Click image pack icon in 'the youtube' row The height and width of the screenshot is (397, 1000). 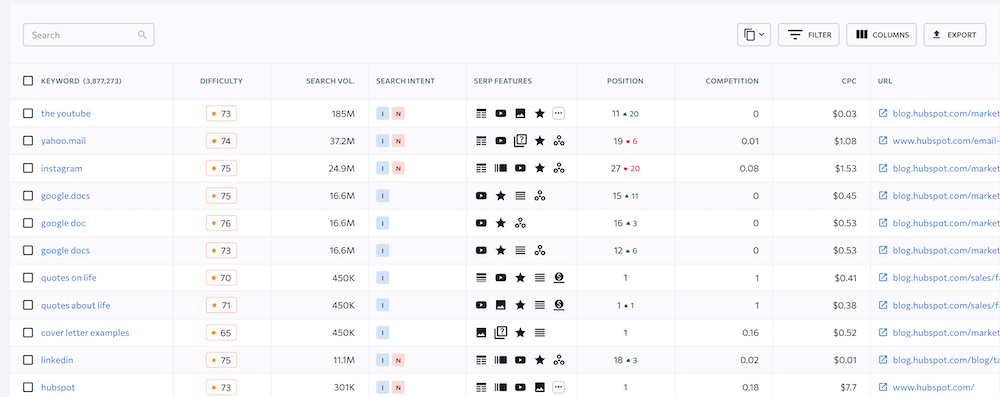(520, 114)
